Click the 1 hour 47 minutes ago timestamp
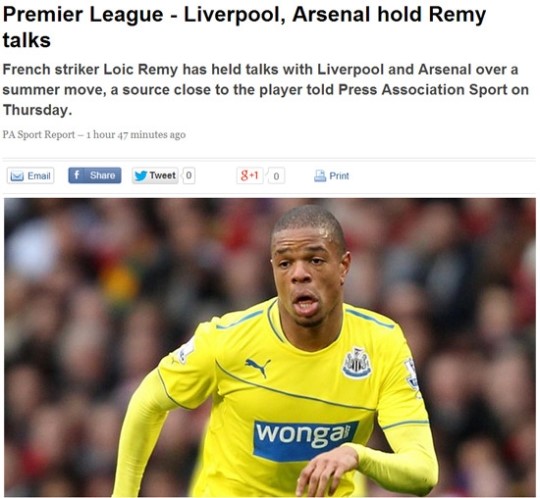This screenshot has height=498, width=540. pos(136,134)
